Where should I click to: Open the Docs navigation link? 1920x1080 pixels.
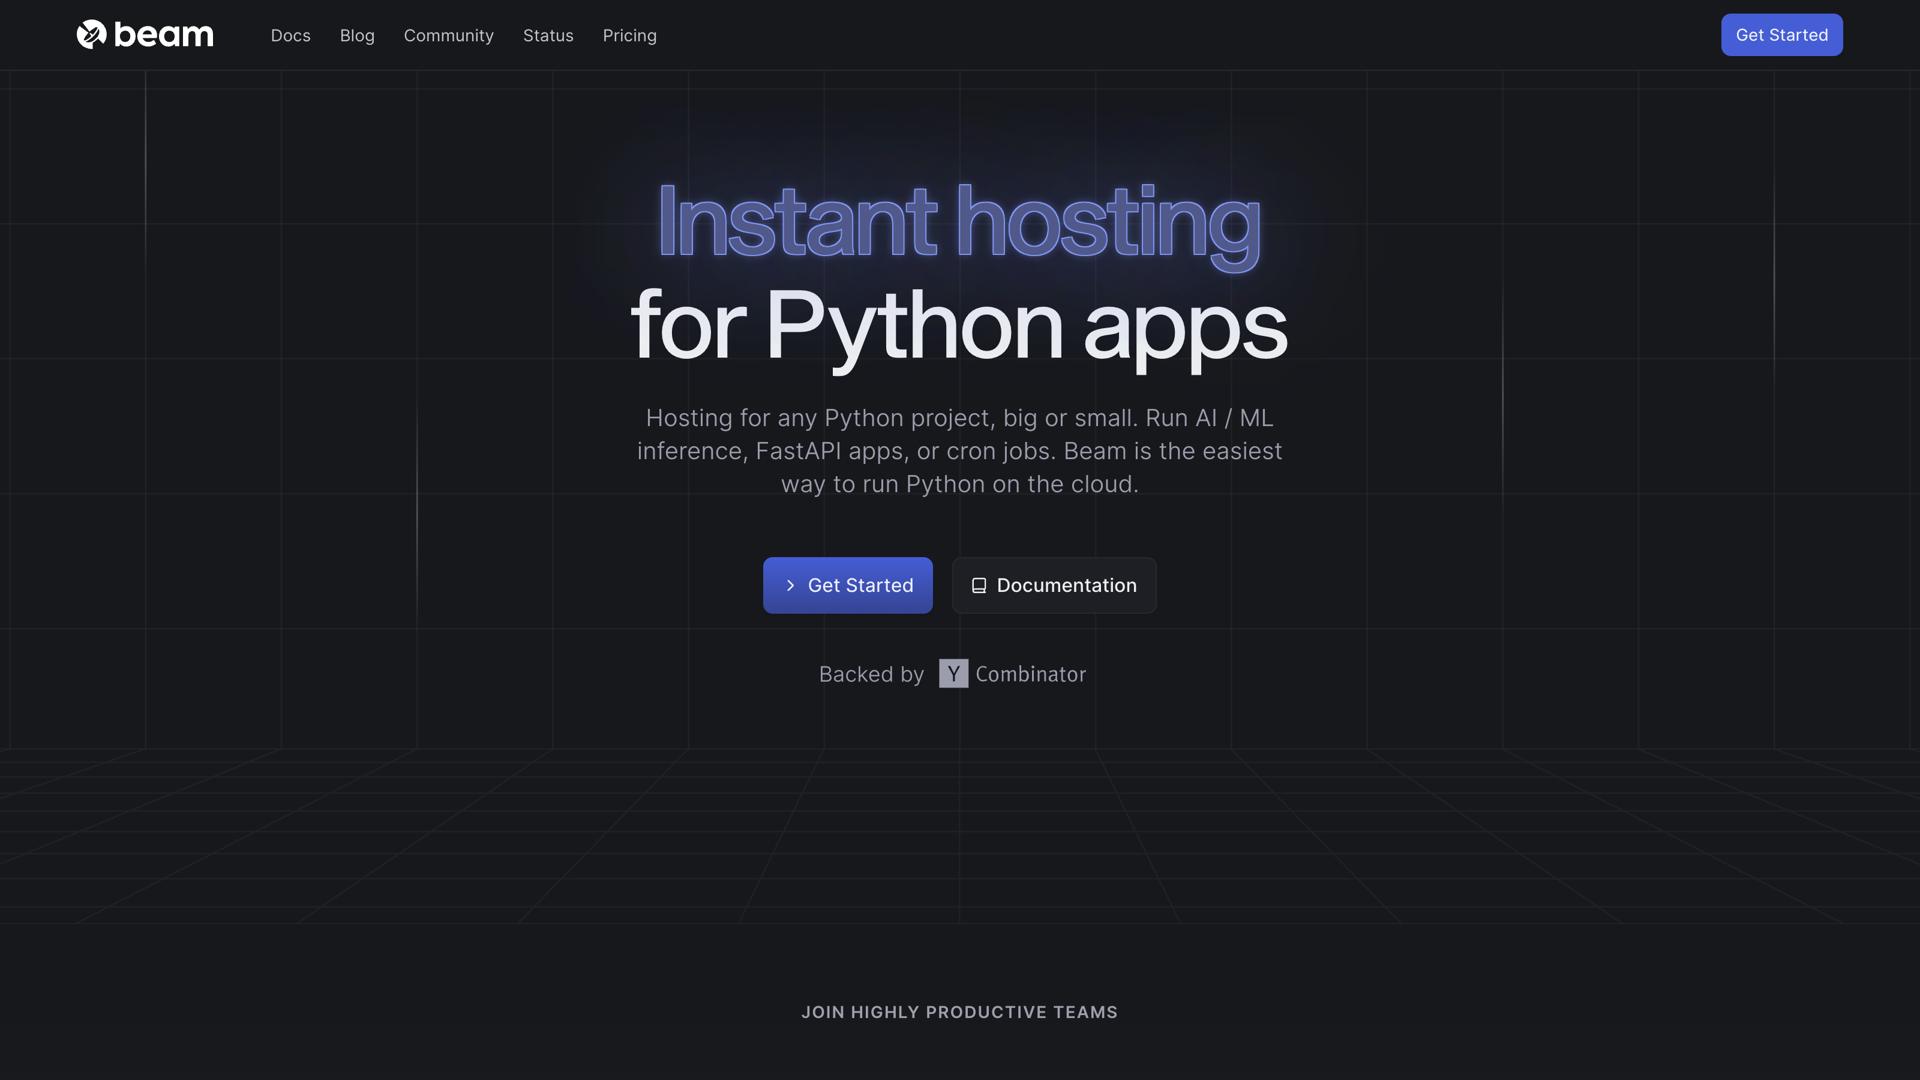coord(290,35)
